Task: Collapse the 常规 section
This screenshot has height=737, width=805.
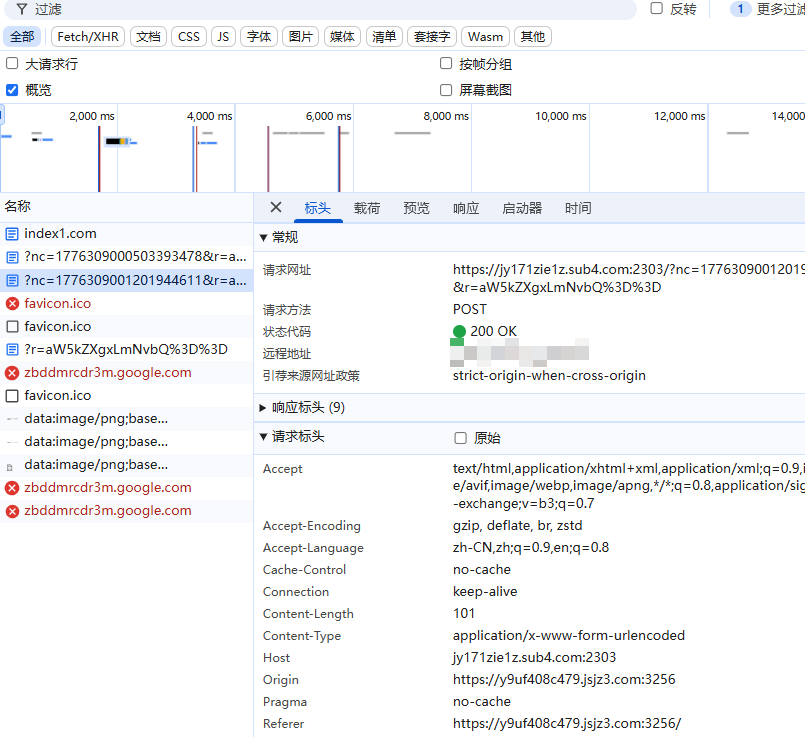Action: pyautogui.click(x=264, y=238)
